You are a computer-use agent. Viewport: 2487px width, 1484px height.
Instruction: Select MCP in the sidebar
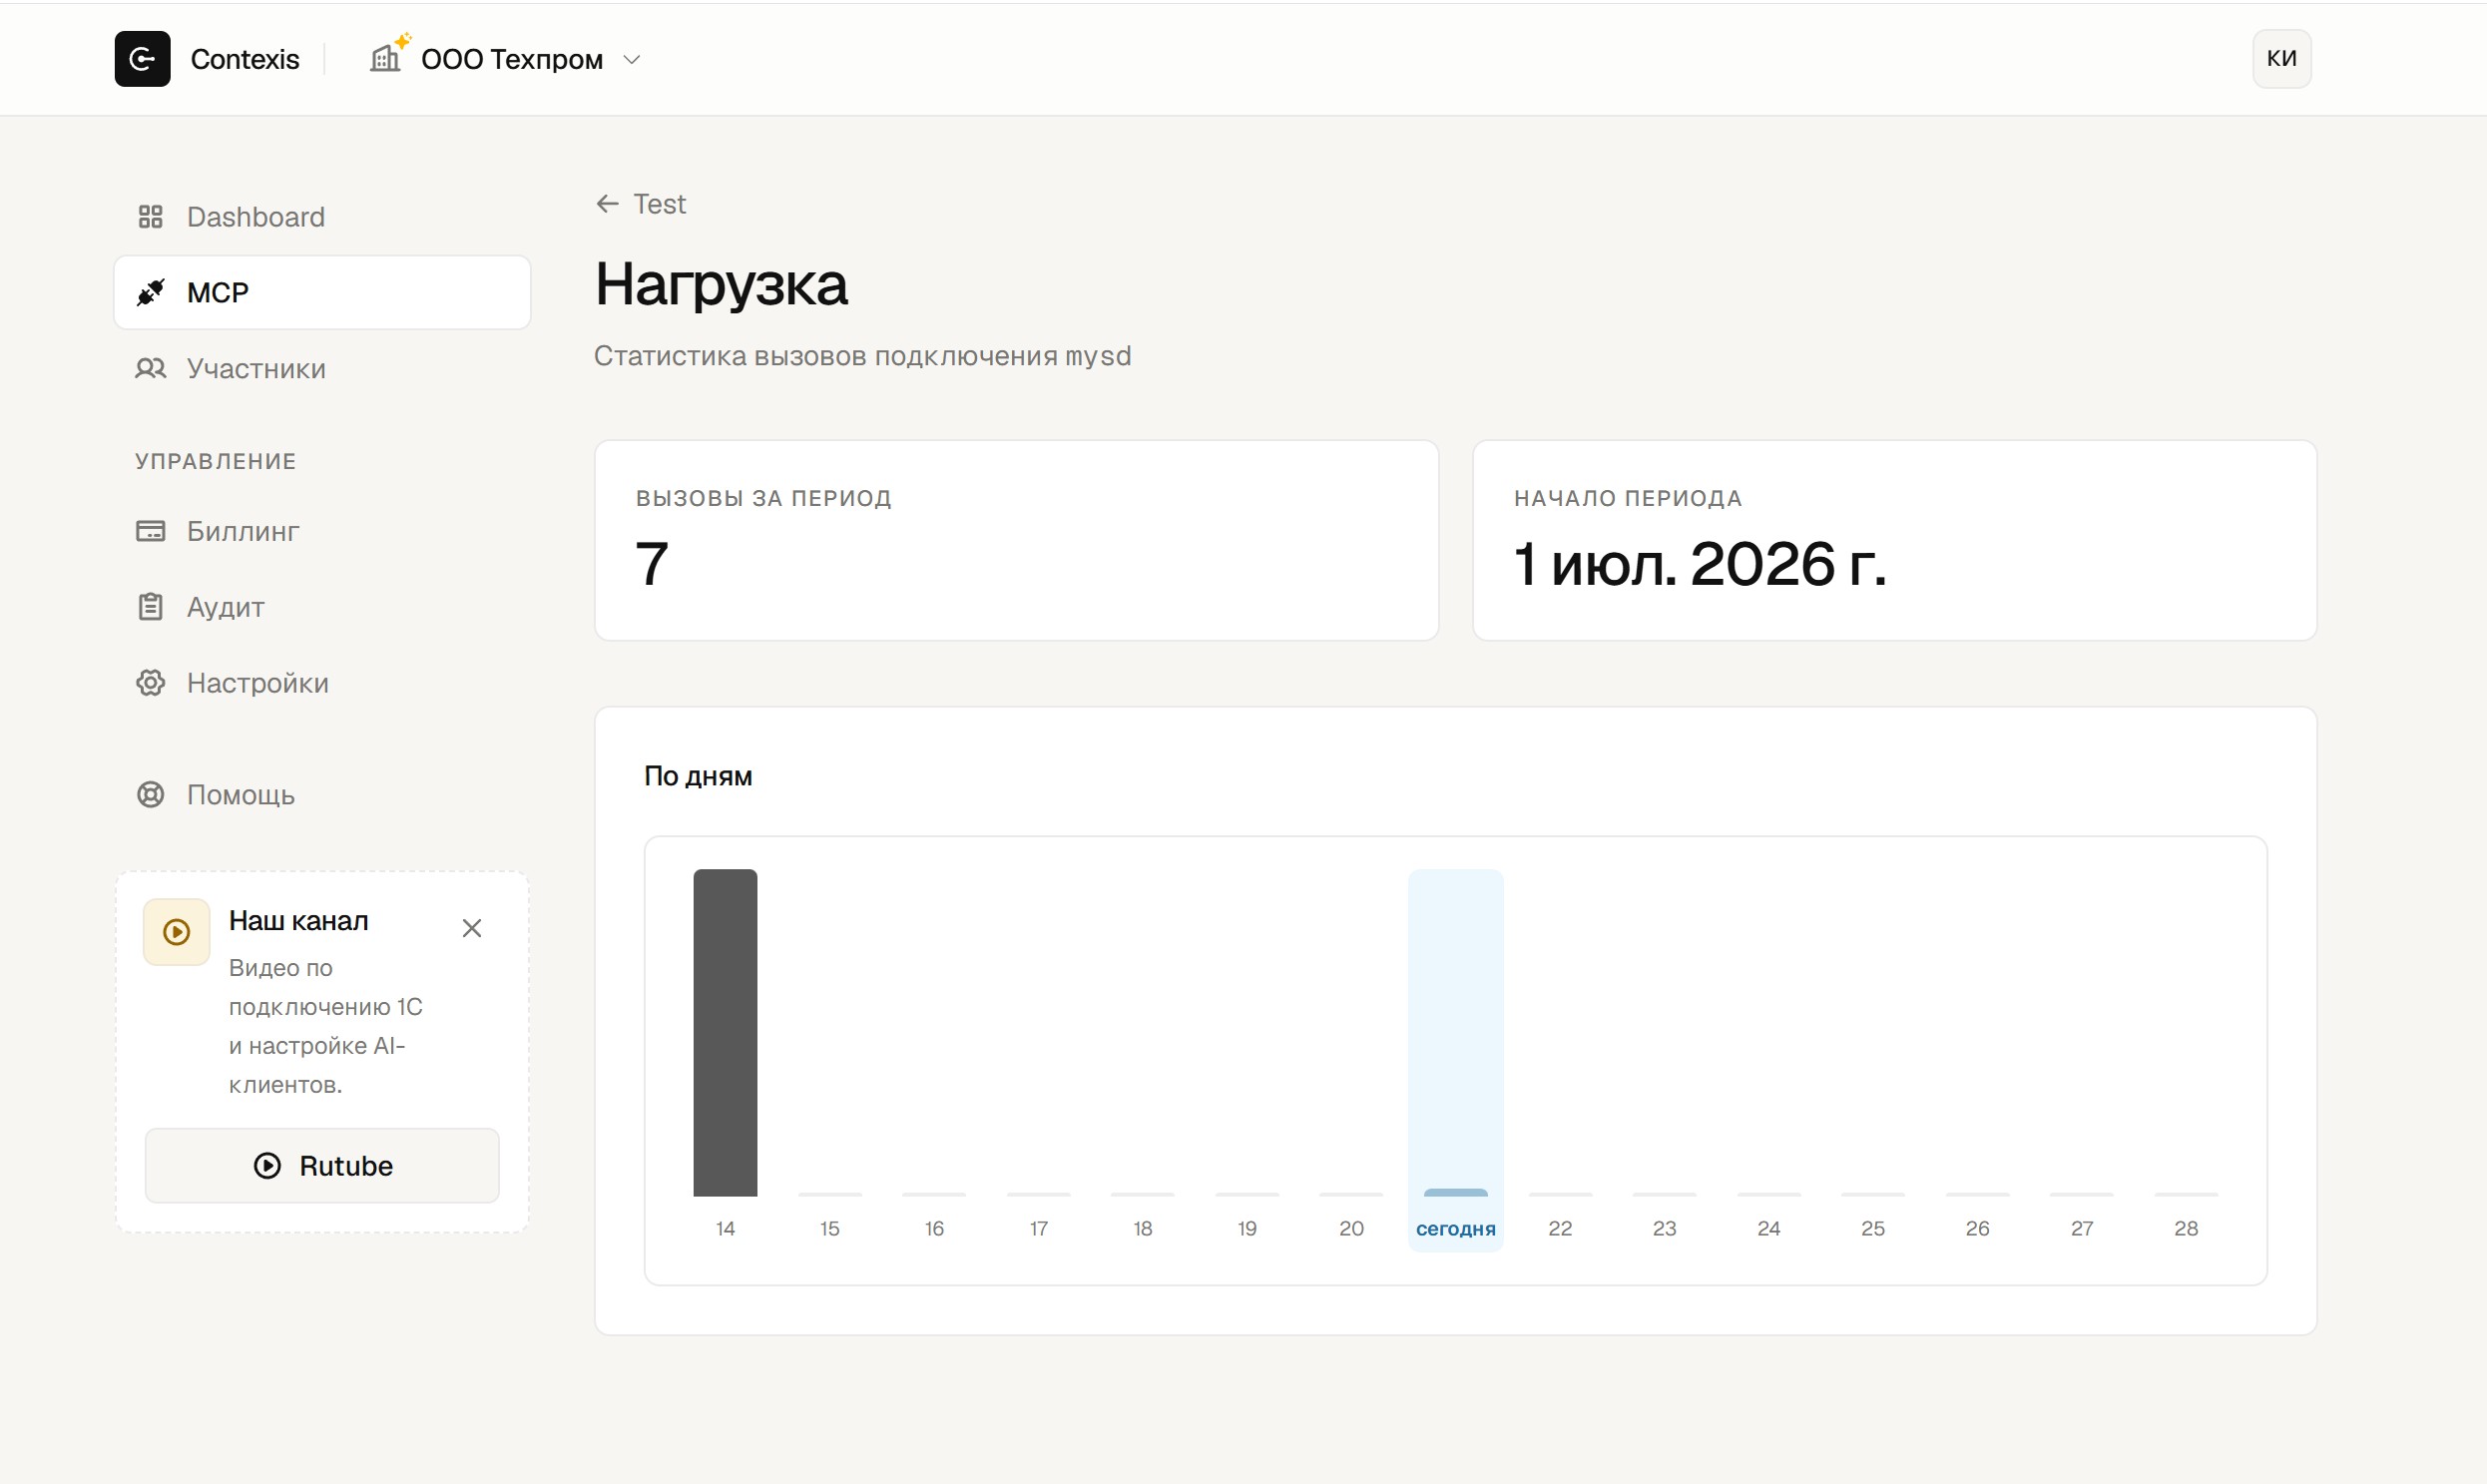point(322,293)
